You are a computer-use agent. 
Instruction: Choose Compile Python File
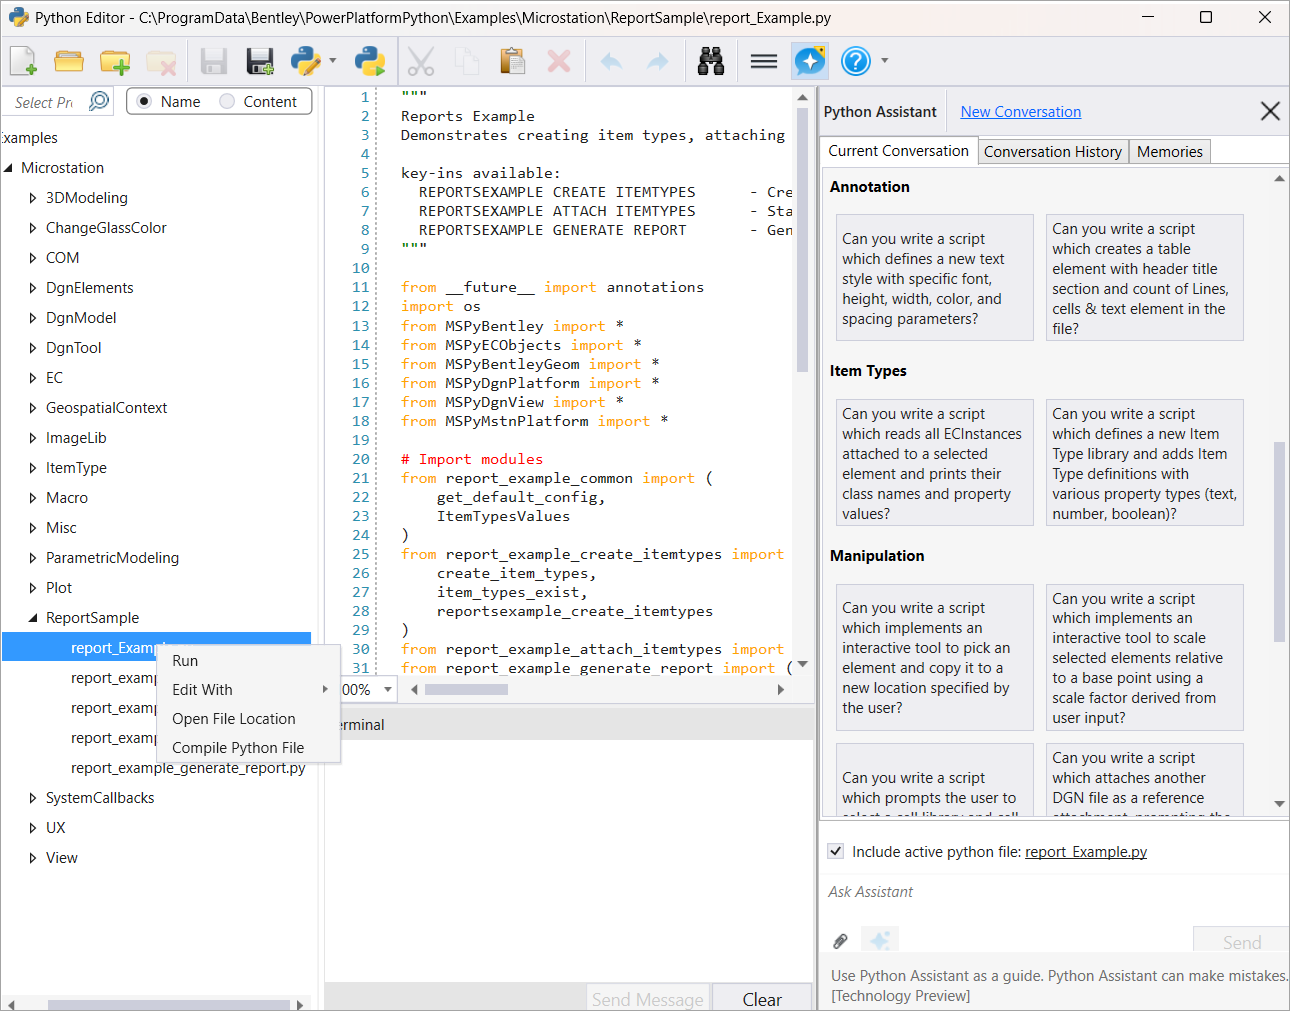[248, 748]
